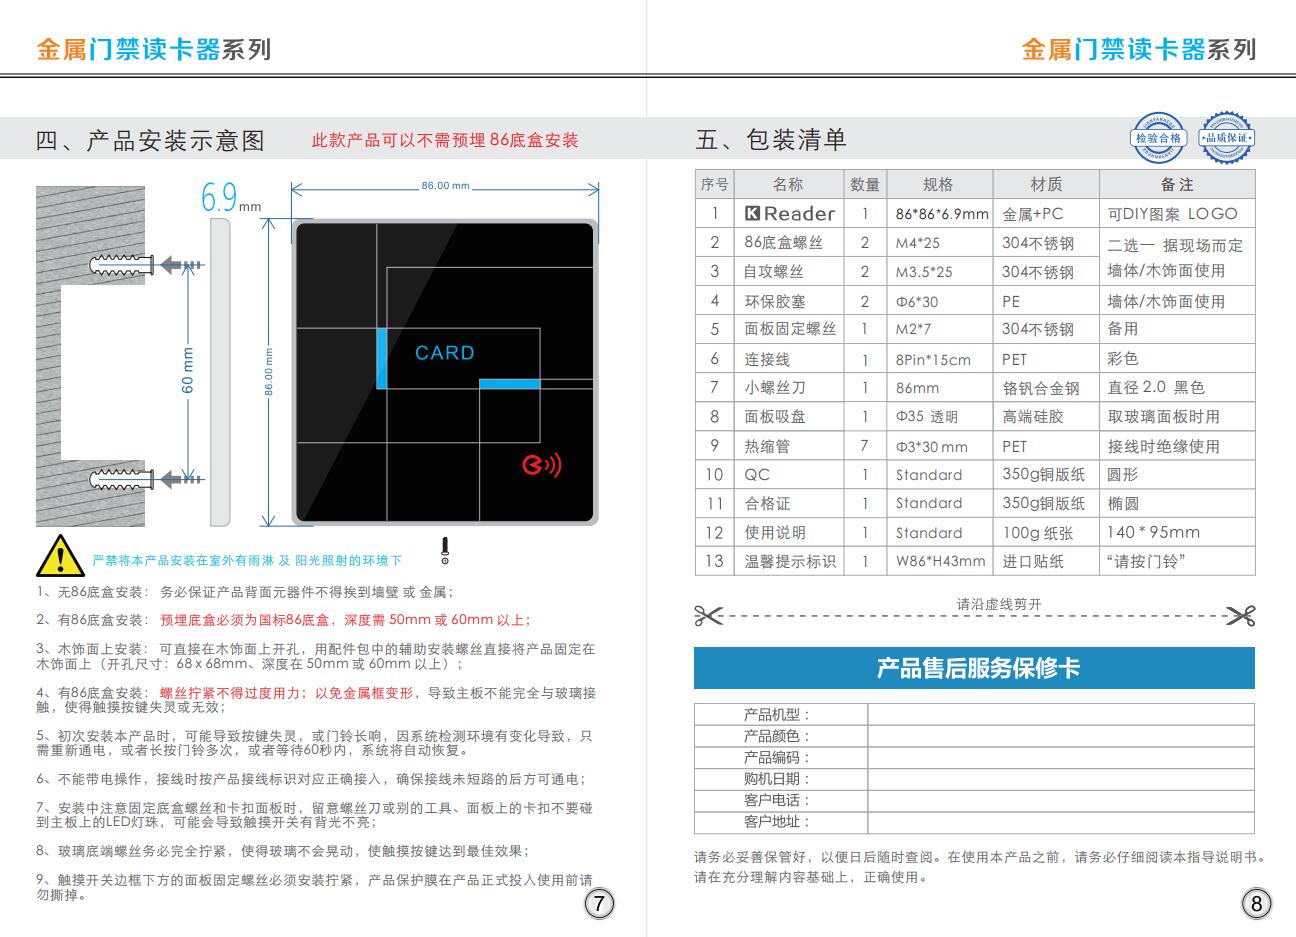Click the green warning about outdoor installation
This screenshot has width=1296, height=937.
point(247,561)
